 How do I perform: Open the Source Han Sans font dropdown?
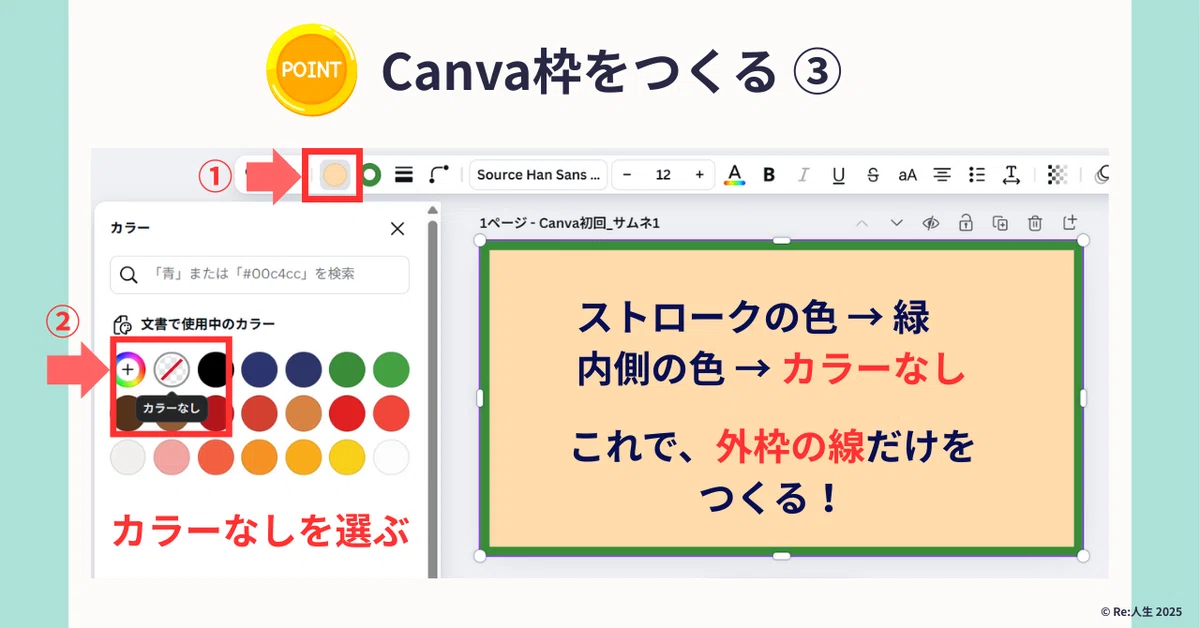[x=538, y=174]
